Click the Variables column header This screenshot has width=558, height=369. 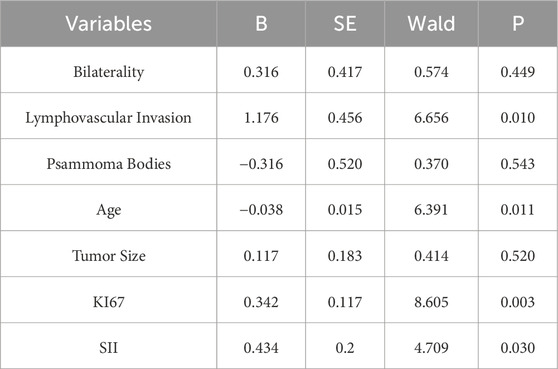click(x=109, y=23)
